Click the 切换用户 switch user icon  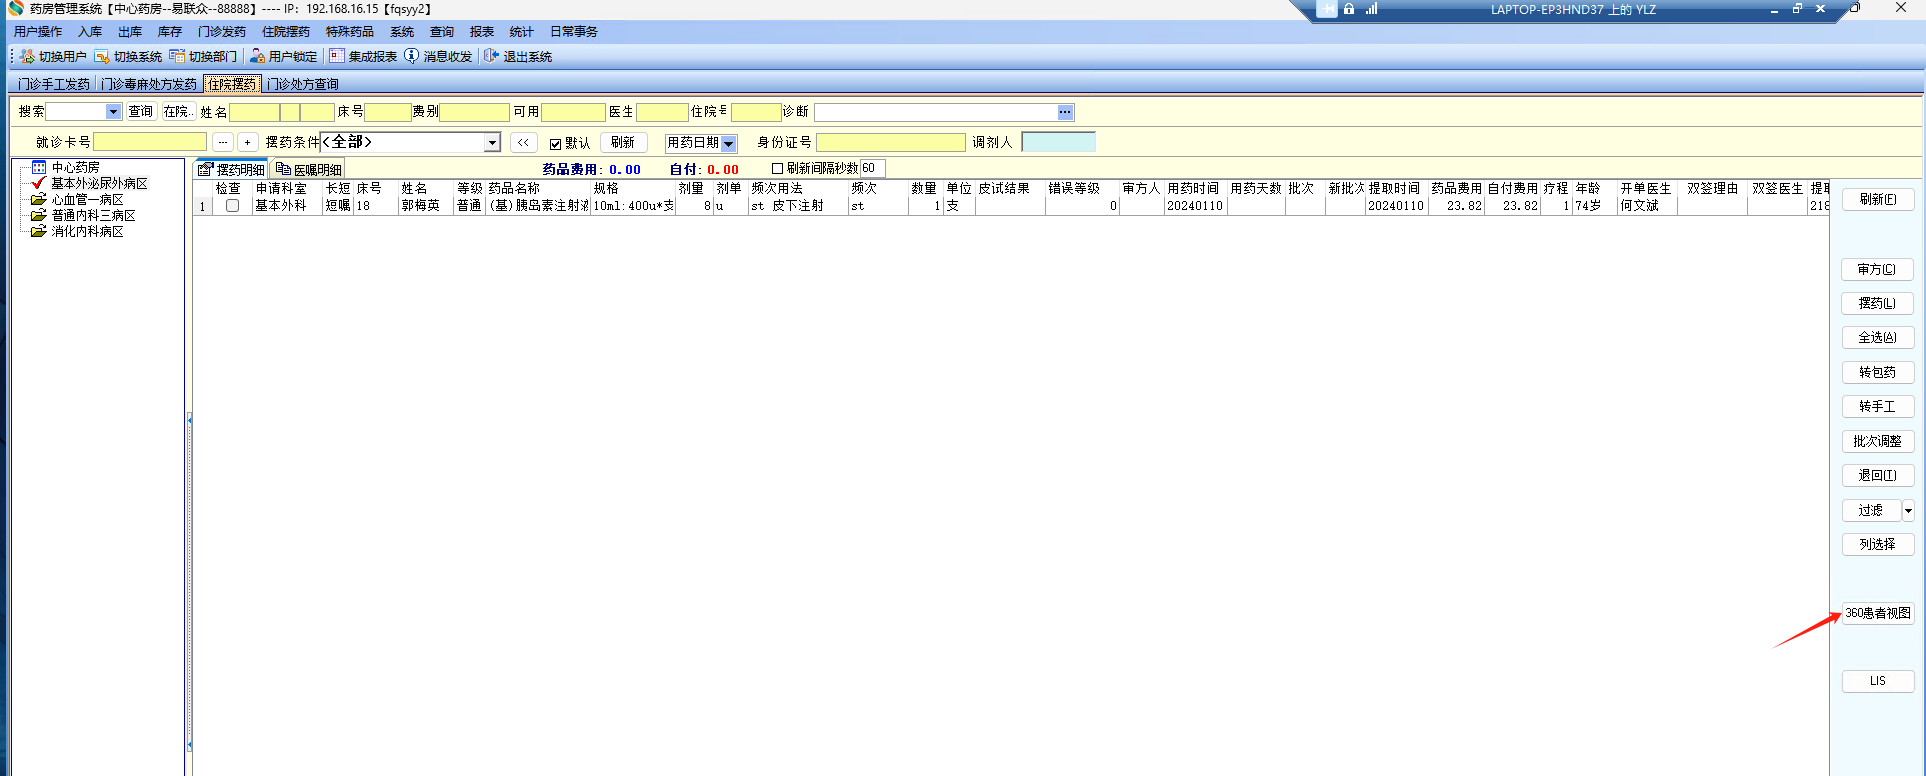[x=27, y=56]
